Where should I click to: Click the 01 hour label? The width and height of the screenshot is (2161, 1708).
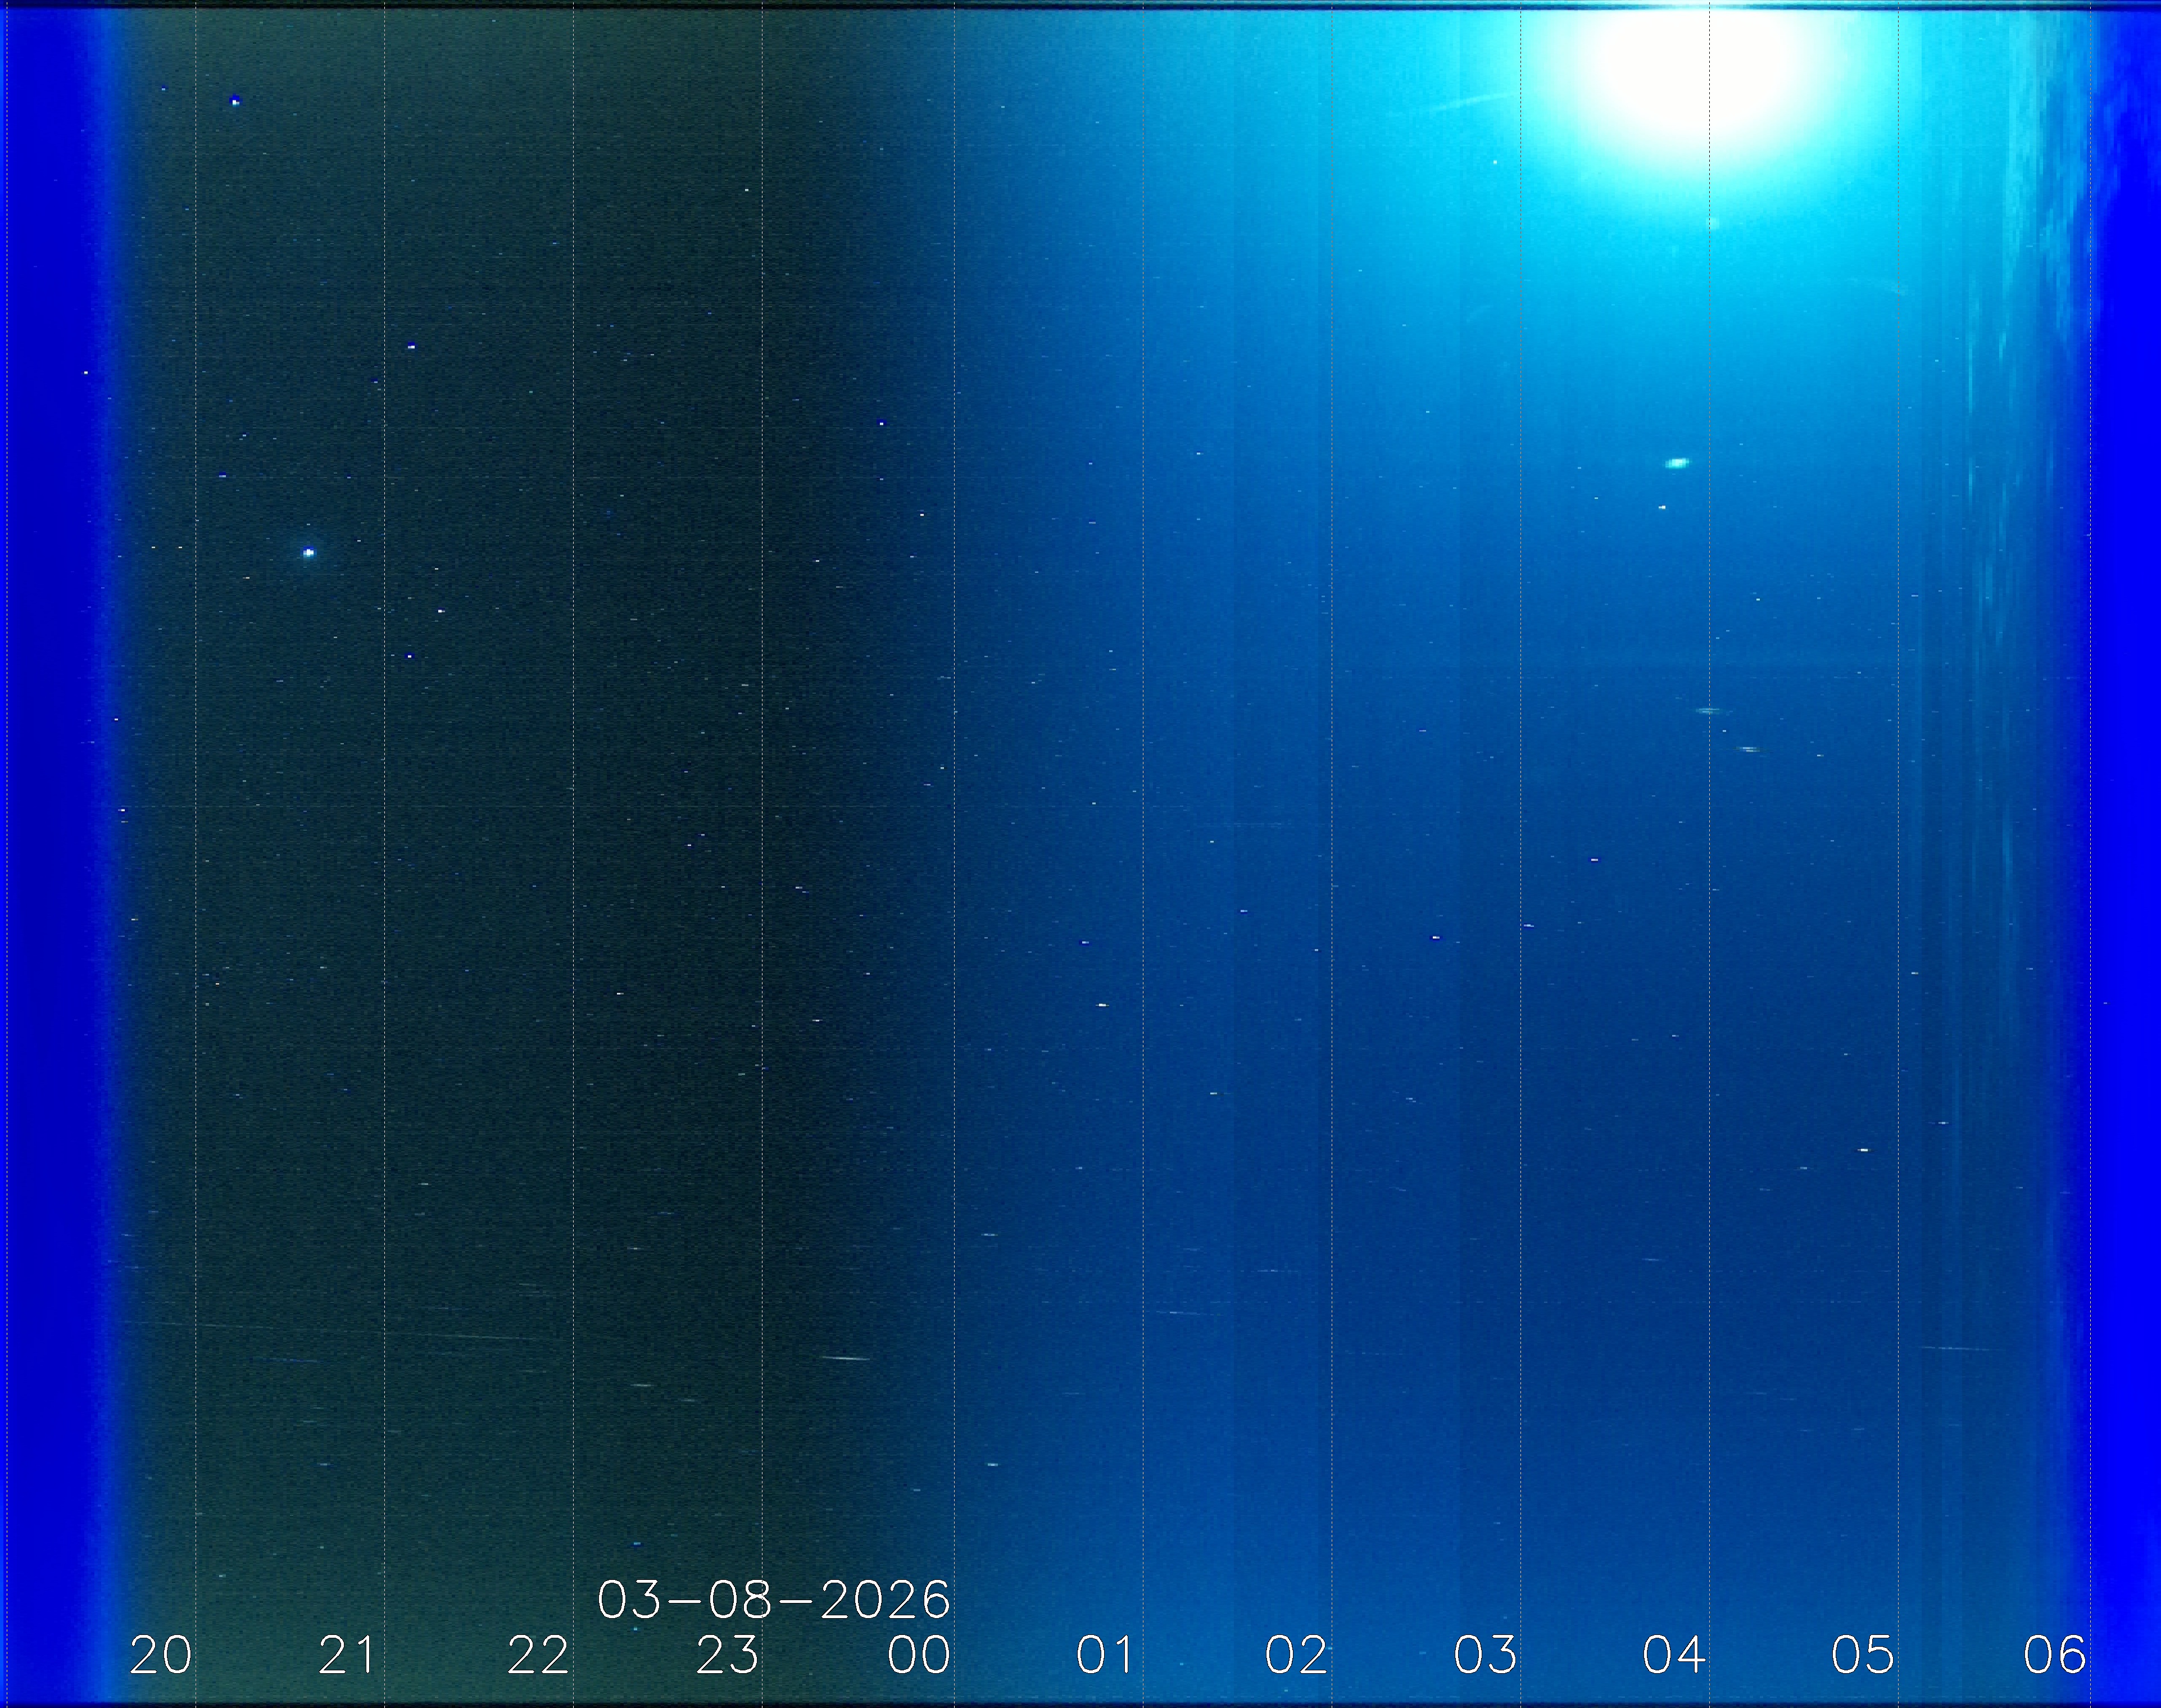(x=1106, y=1656)
